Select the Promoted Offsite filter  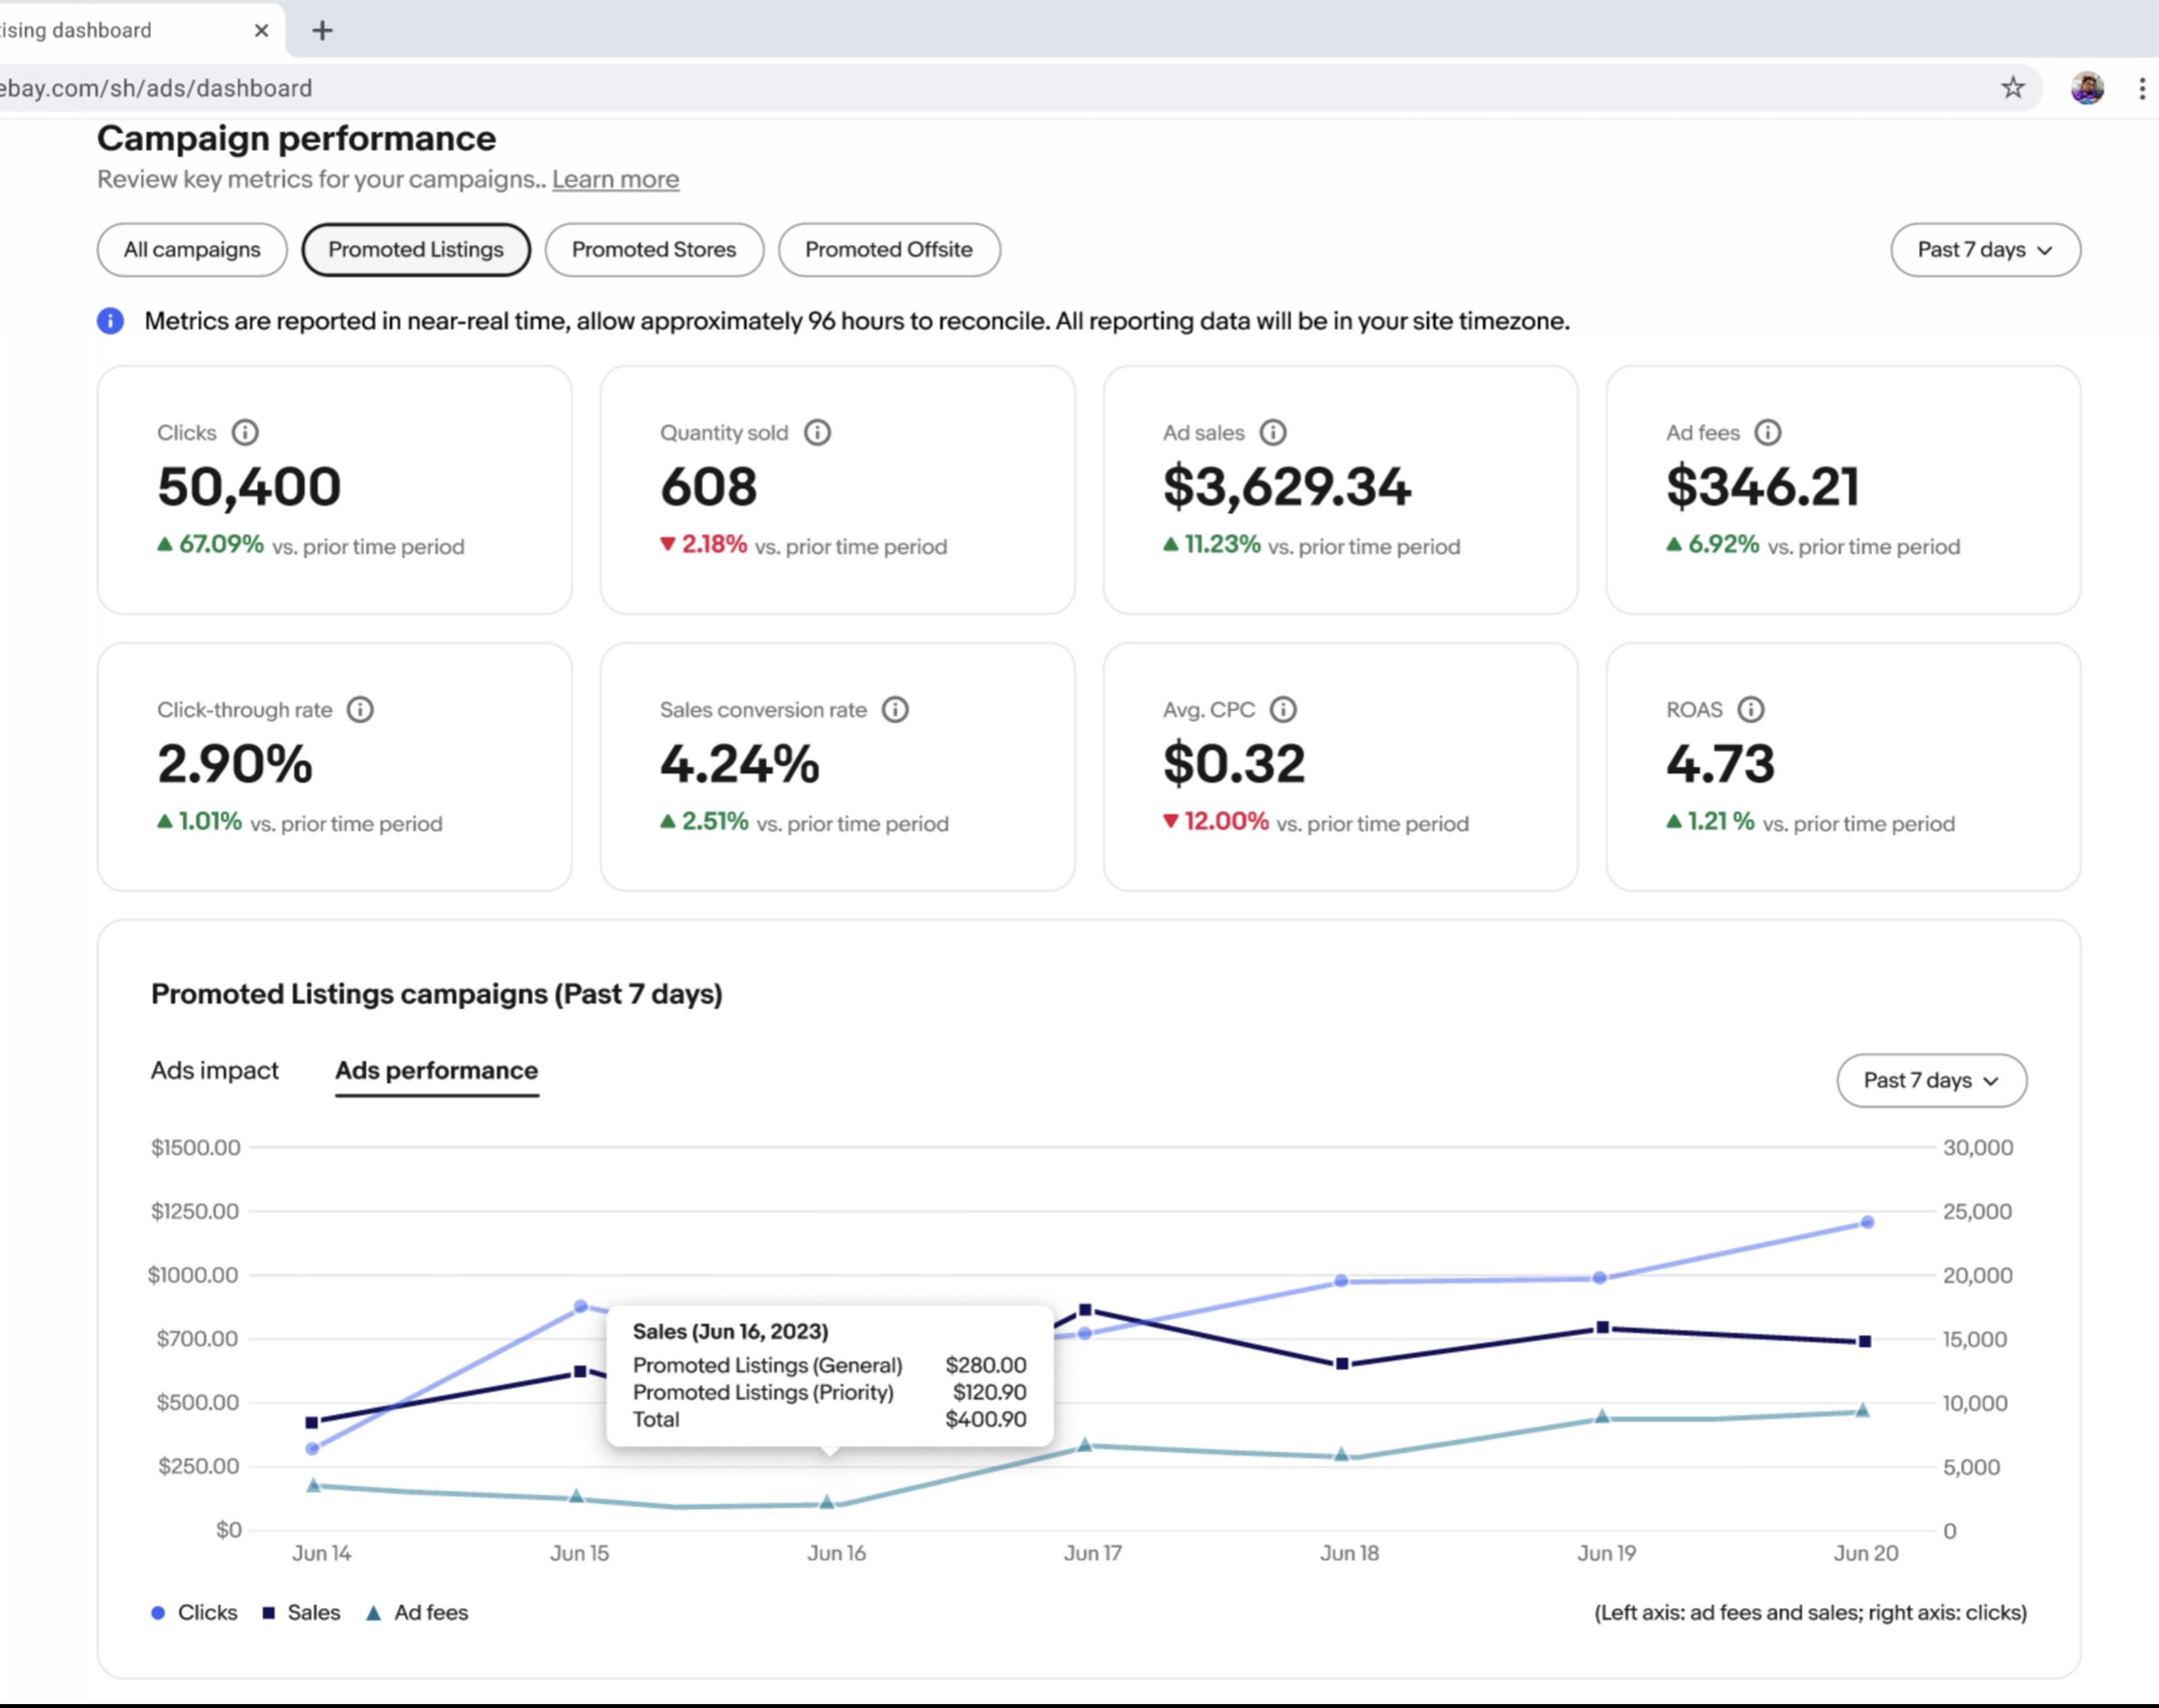pos(889,250)
